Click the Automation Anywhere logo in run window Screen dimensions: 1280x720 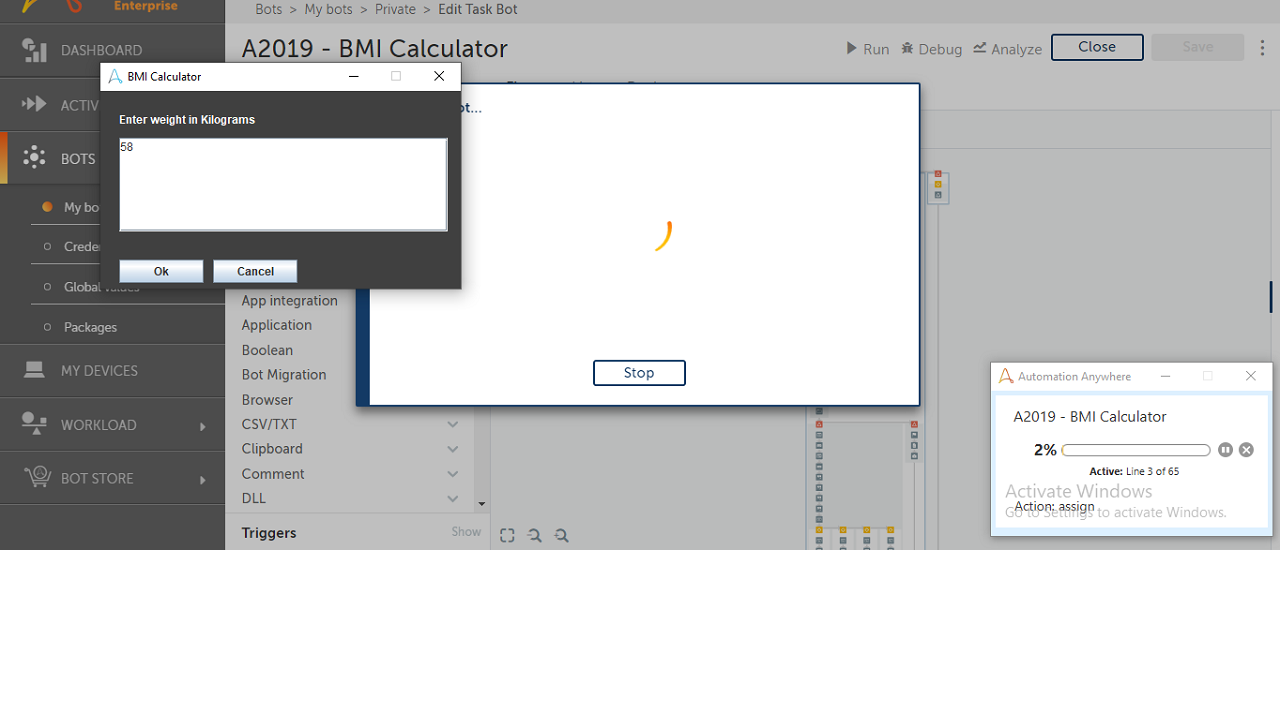(x=1006, y=376)
